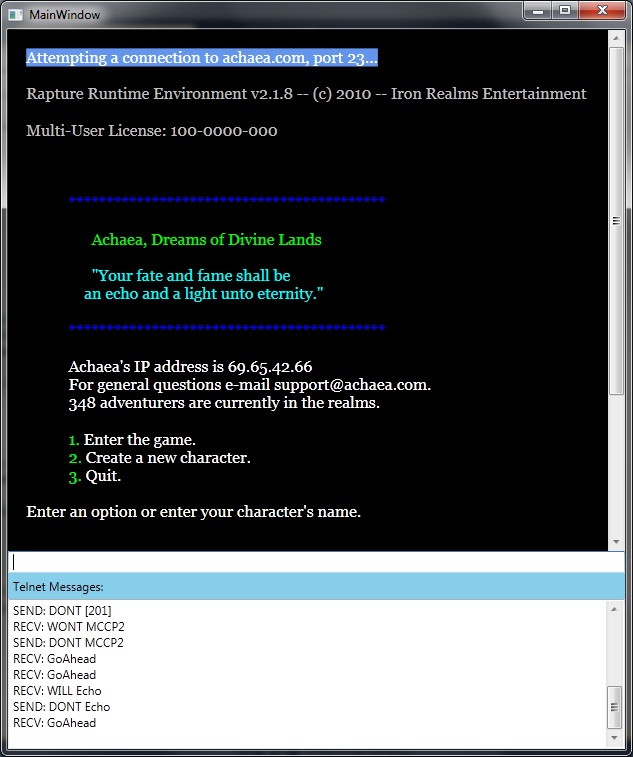Click '348 adventurers are currently' line
This screenshot has width=633, height=757.
click(224, 403)
